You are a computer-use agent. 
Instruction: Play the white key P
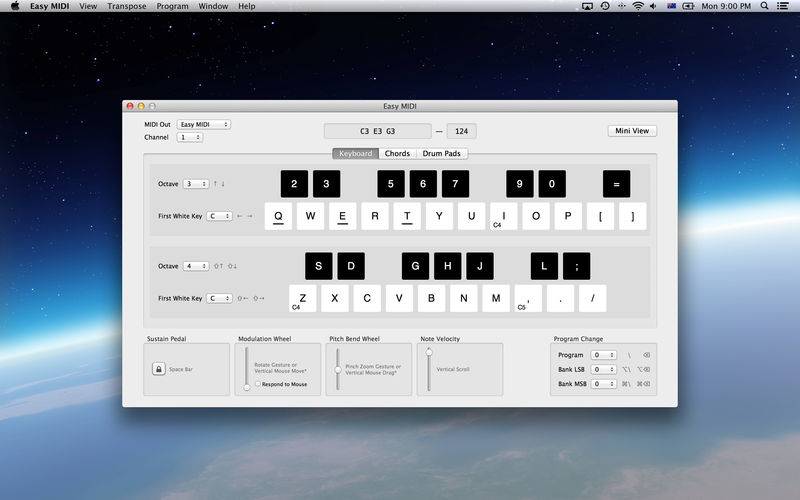coord(568,216)
